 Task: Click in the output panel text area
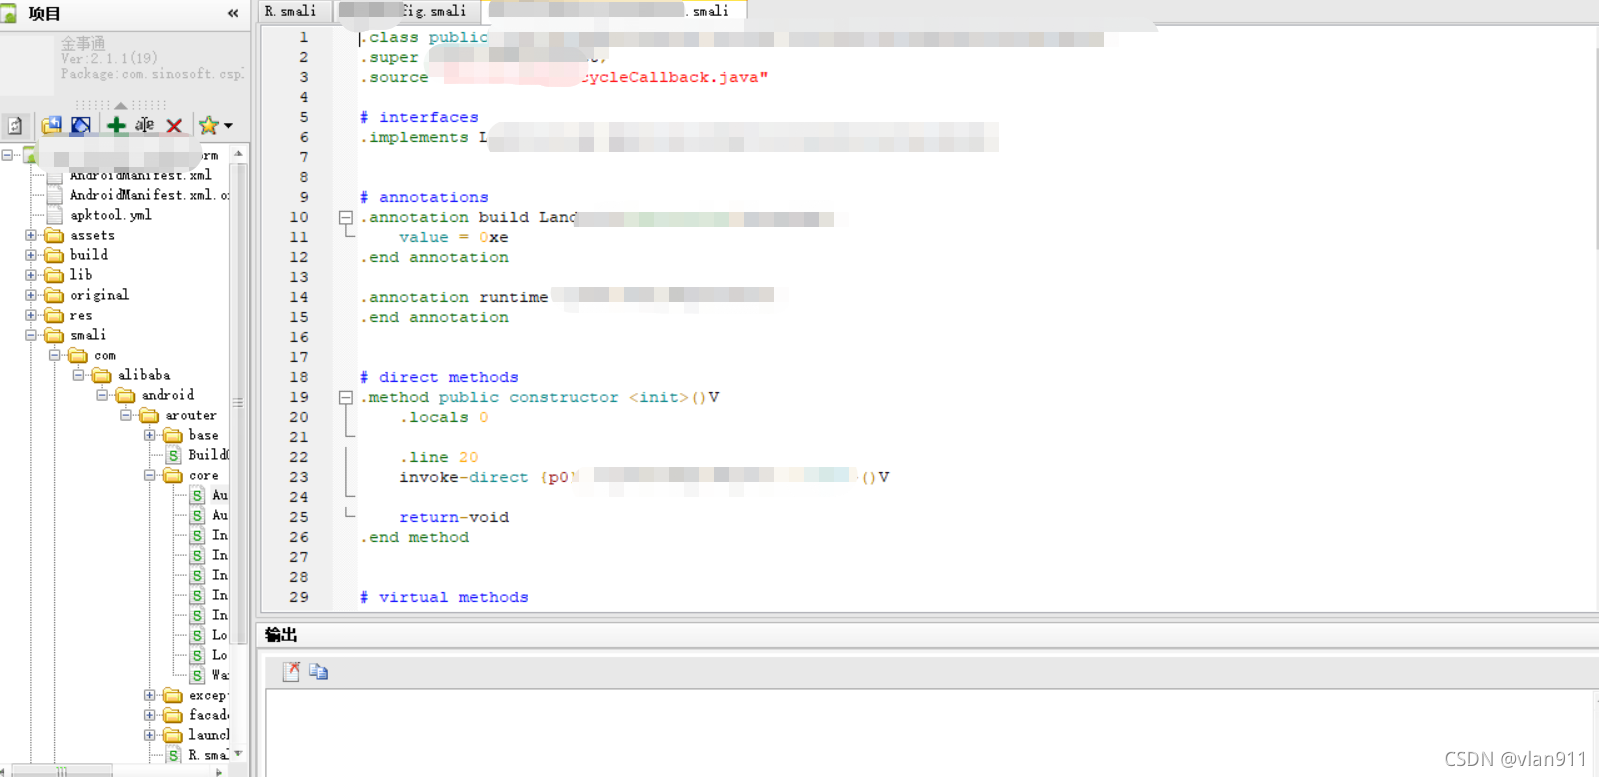coord(930,732)
